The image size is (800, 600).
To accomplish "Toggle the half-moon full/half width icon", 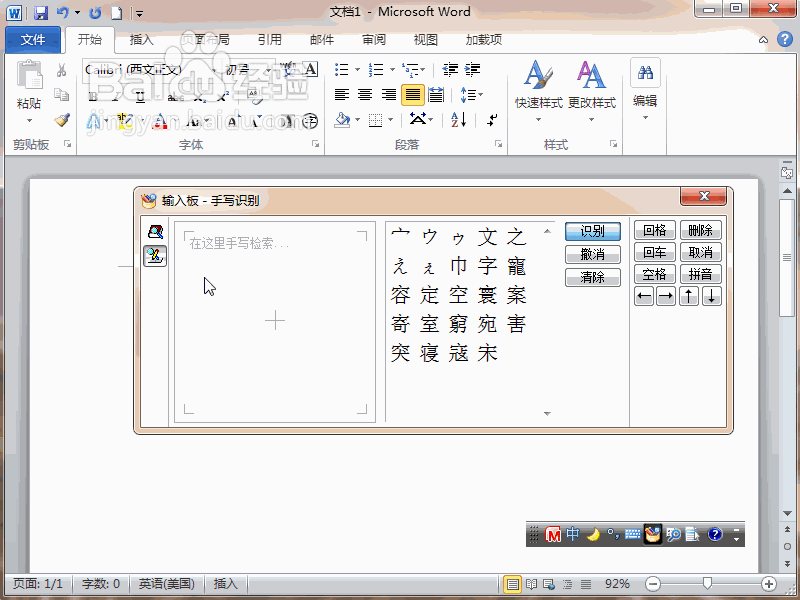I will point(593,534).
